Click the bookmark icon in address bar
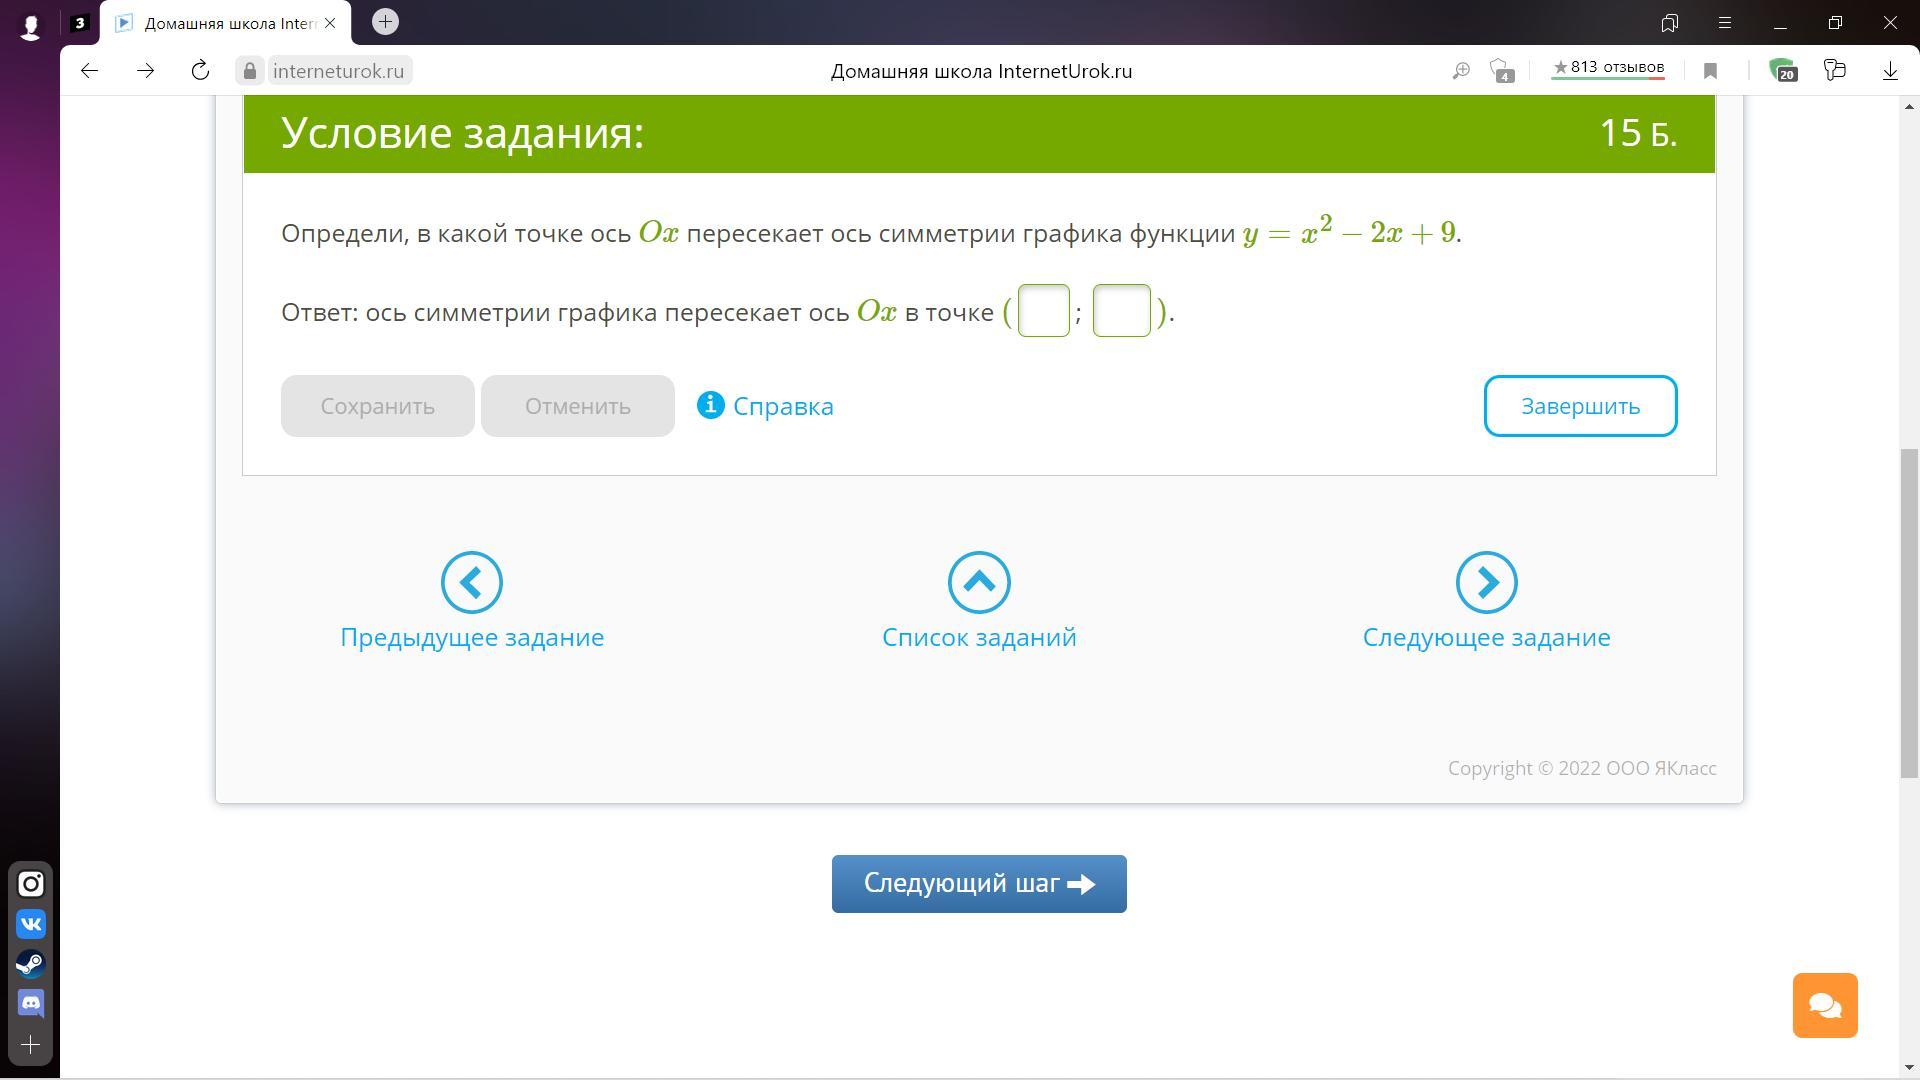The height and width of the screenshot is (1080, 1920). [x=1710, y=71]
